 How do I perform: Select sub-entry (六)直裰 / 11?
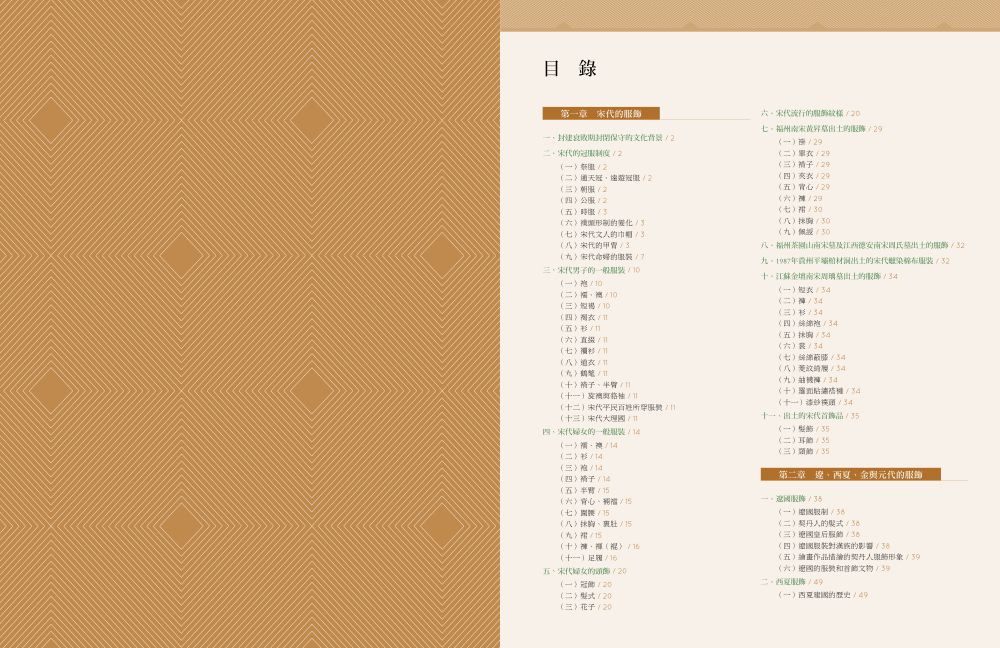click(584, 340)
